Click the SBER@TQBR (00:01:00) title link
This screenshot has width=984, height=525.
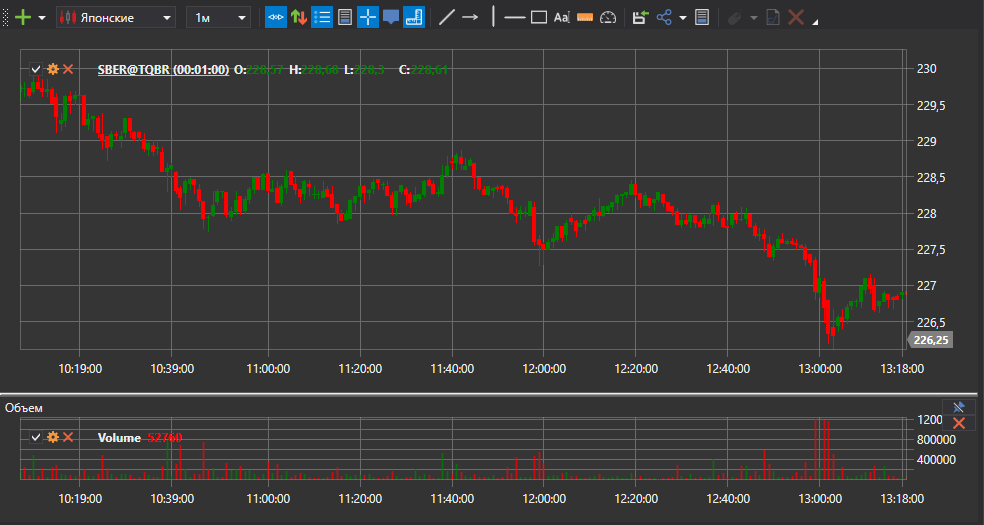coord(163,70)
